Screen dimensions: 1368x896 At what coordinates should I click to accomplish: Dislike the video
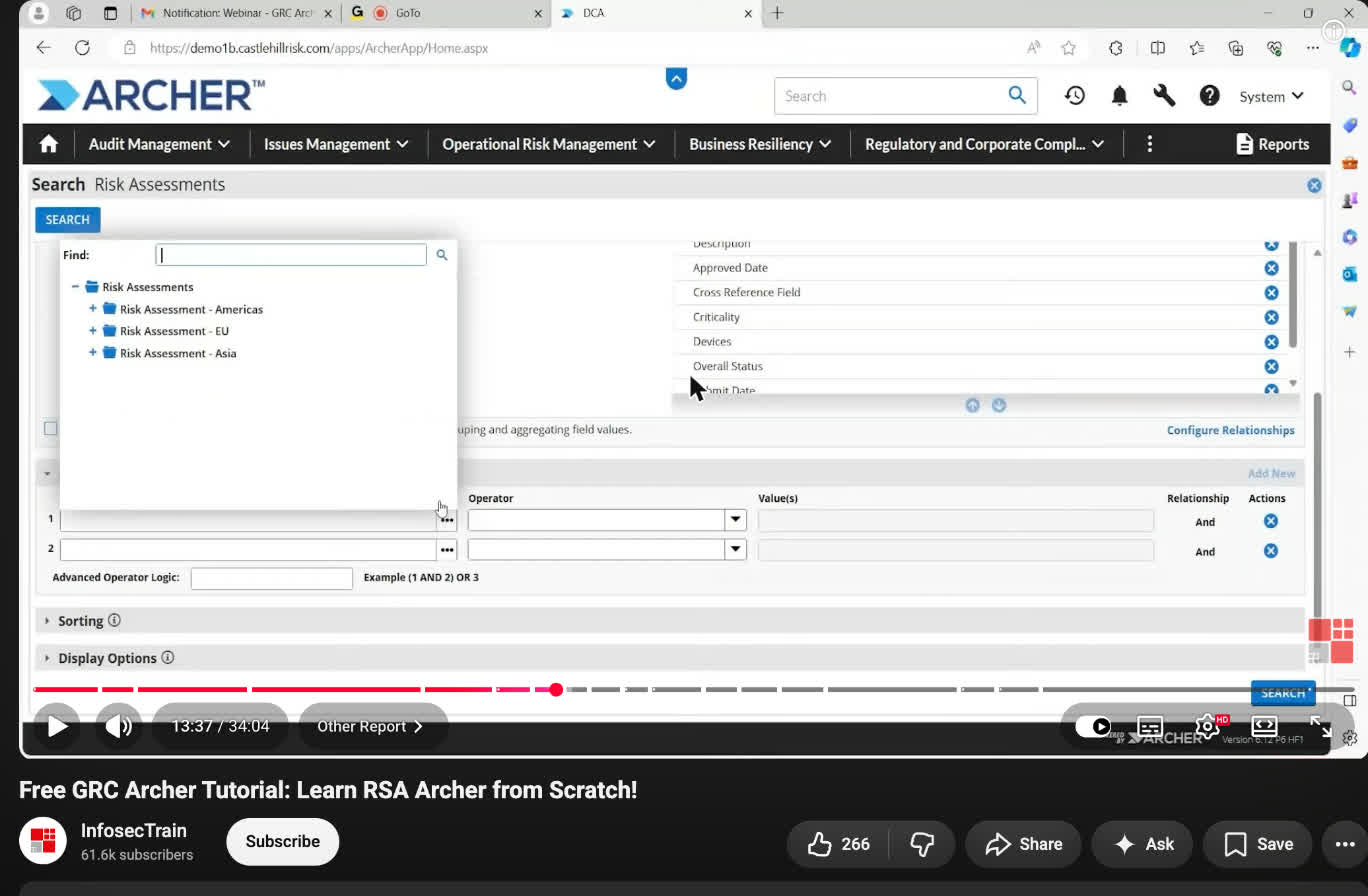pos(922,844)
